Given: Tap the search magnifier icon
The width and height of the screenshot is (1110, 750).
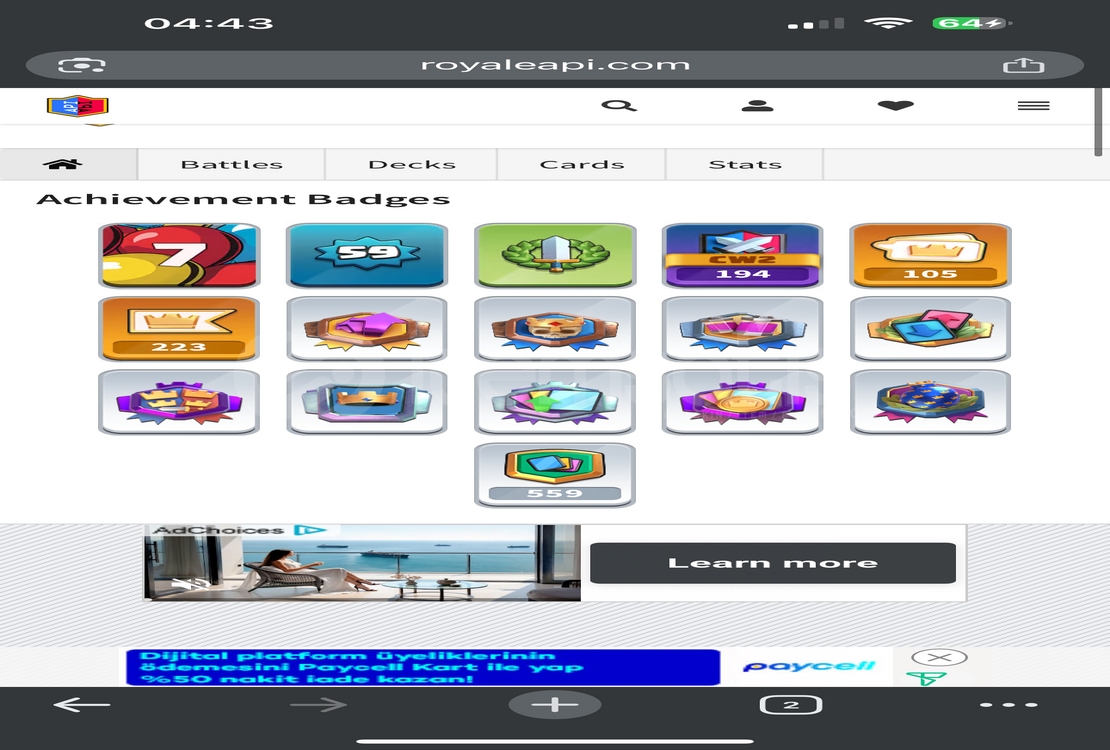Looking at the screenshot, I should (619, 106).
